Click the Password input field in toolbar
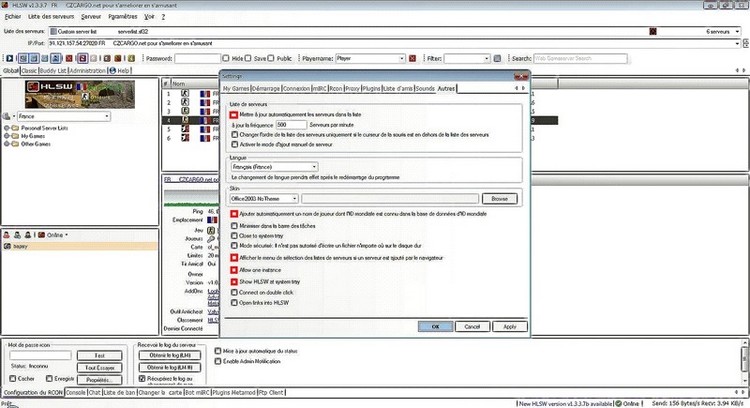The image size is (750, 408). coord(197,58)
